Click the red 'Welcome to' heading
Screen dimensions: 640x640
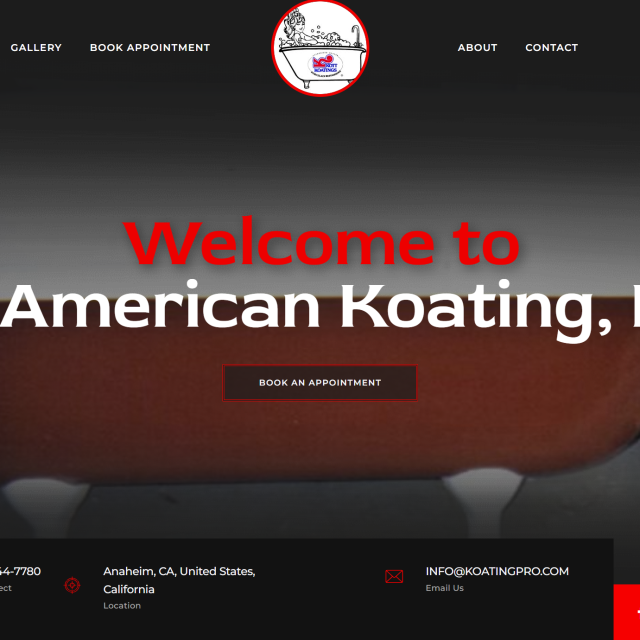pos(321,243)
